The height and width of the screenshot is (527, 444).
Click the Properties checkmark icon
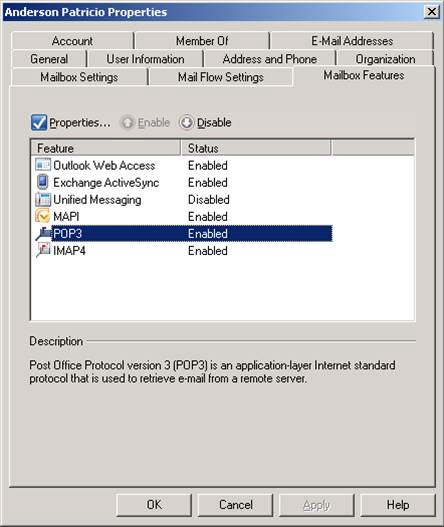(x=39, y=122)
